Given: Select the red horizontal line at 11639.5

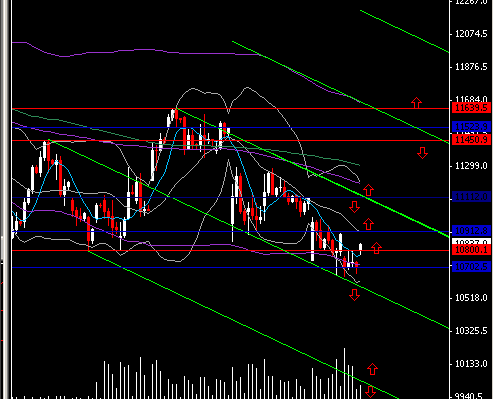Looking at the screenshot, I should tap(230, 108).
